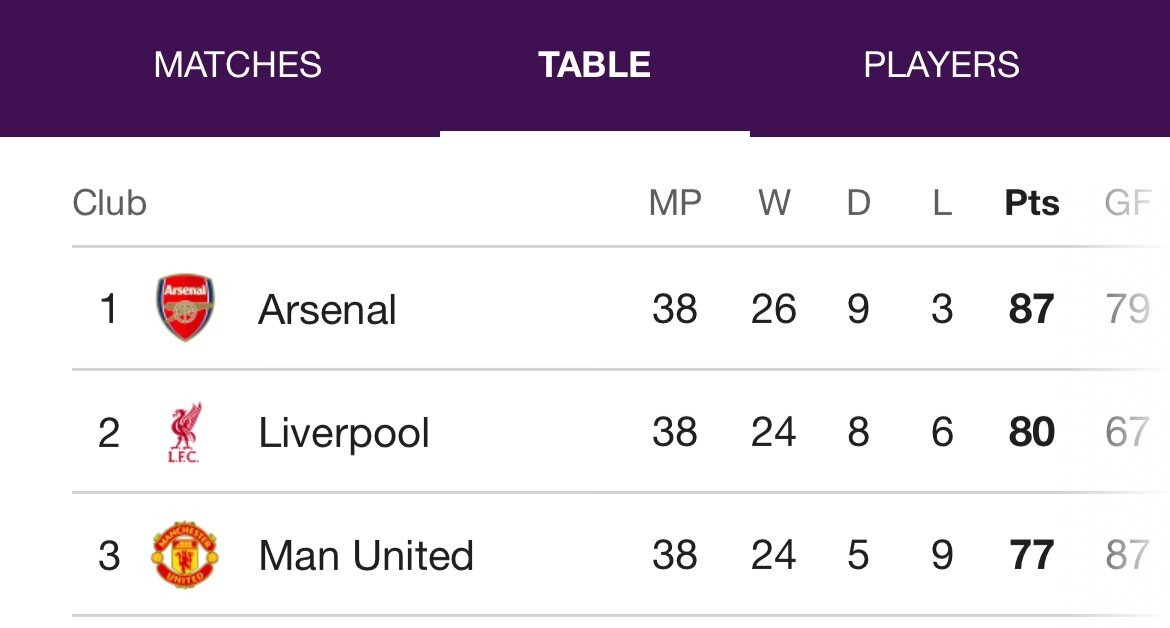Open the Liverpool team name link
The height and width of the screenshot is (628, 1170).
click(343, 433)
